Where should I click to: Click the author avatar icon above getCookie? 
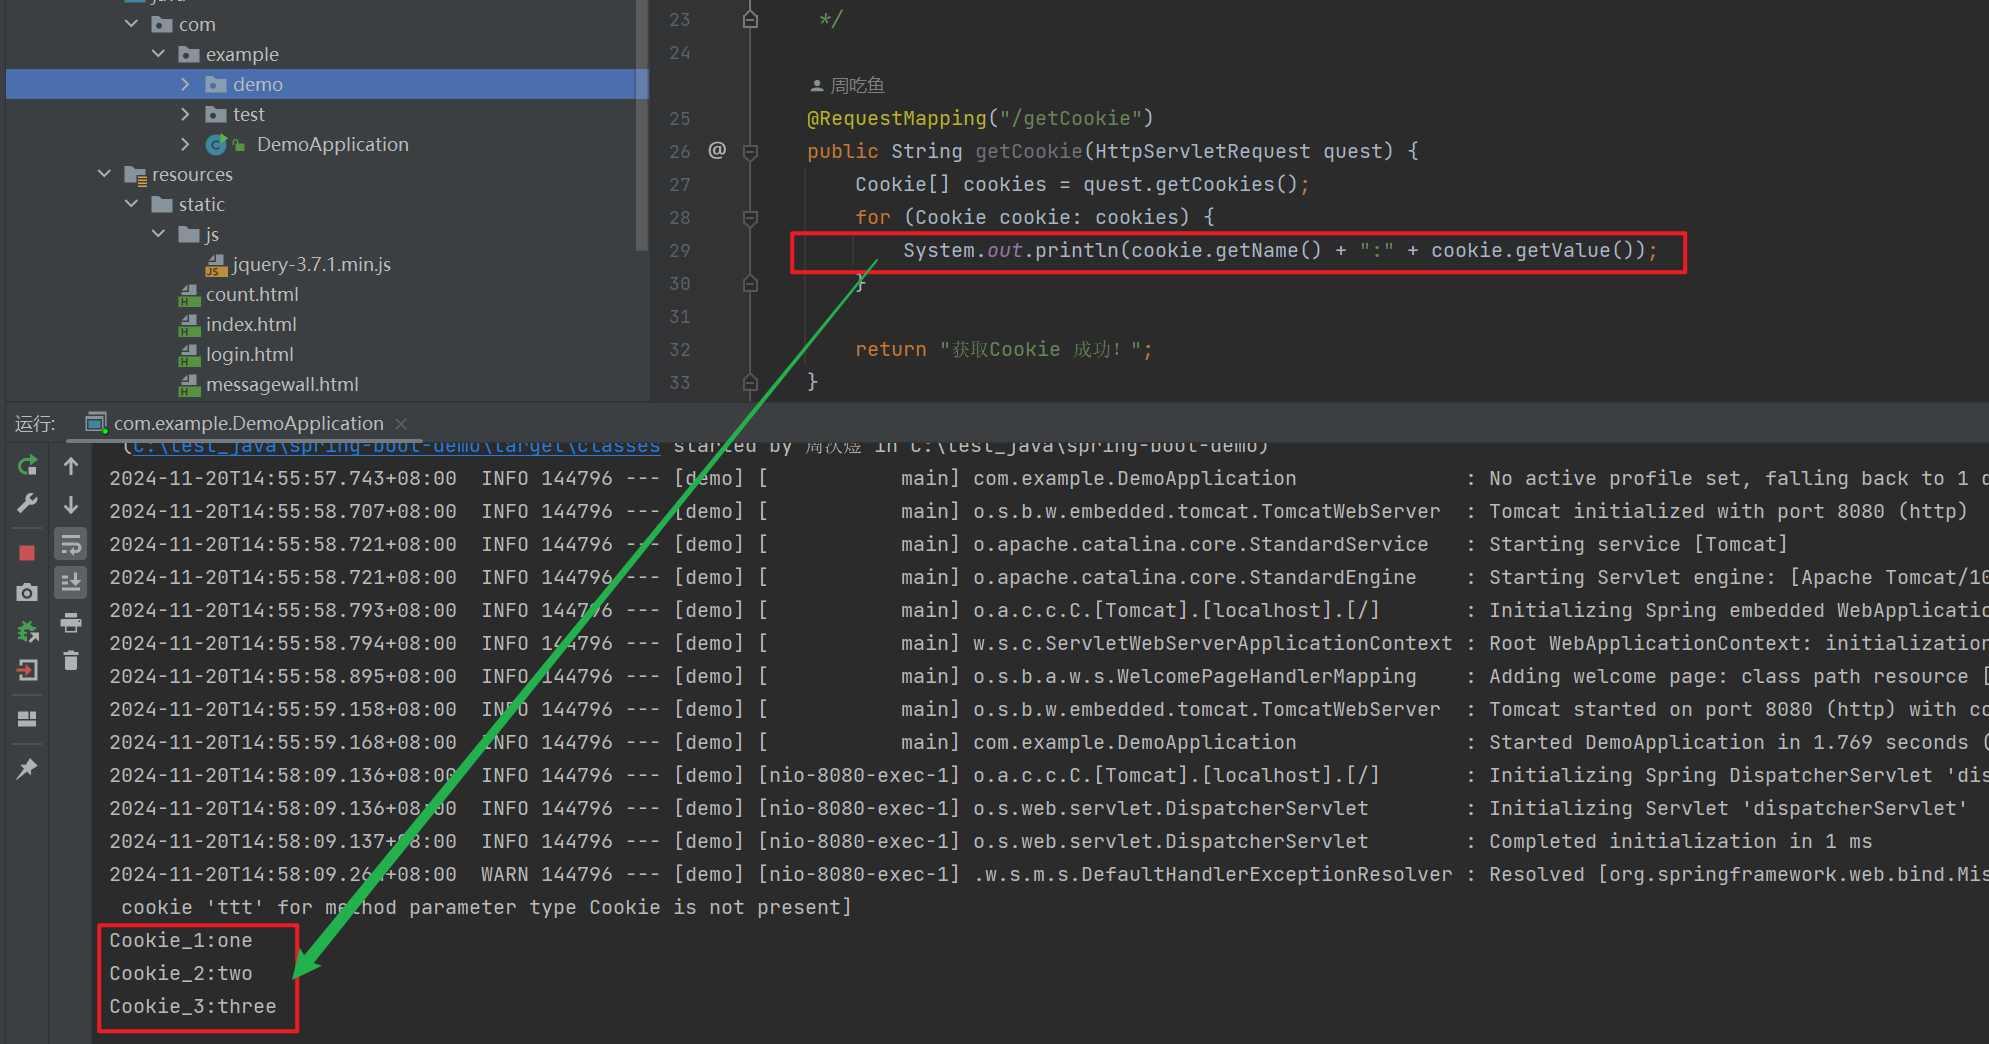(817, 86)
